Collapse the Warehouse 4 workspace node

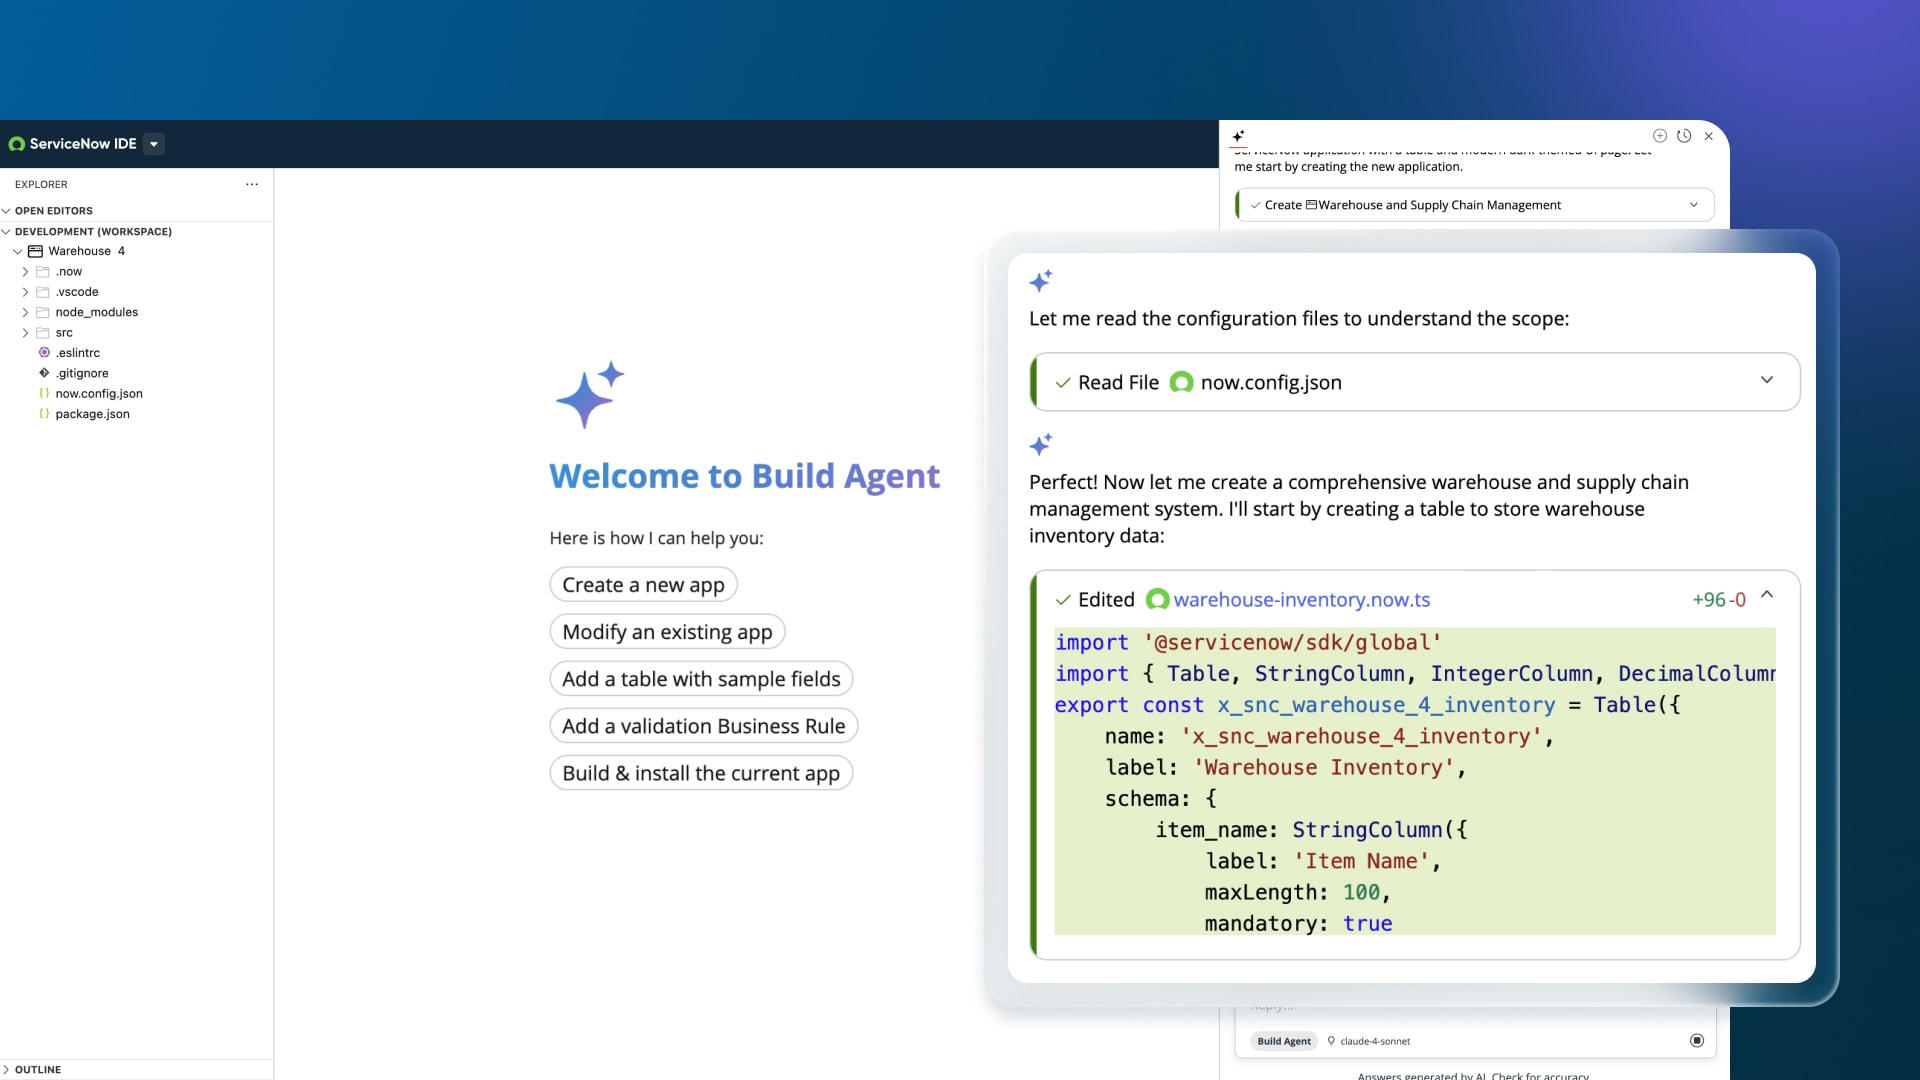click(18, 251)
